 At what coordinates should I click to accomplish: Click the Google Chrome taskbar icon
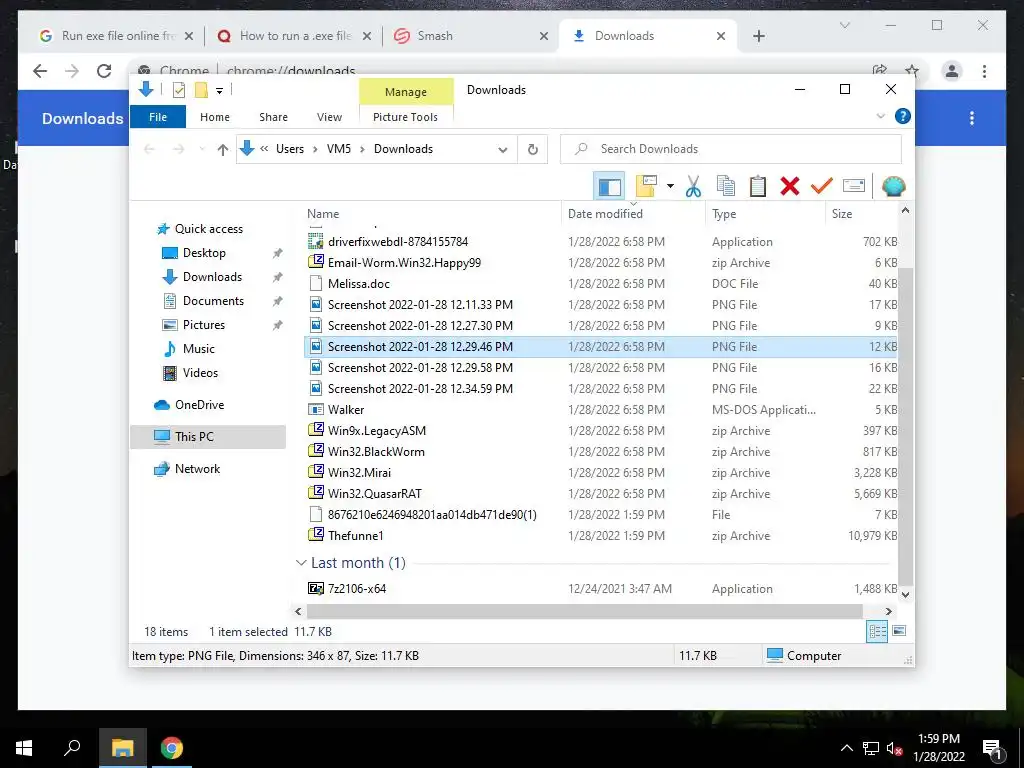point(172,748)
